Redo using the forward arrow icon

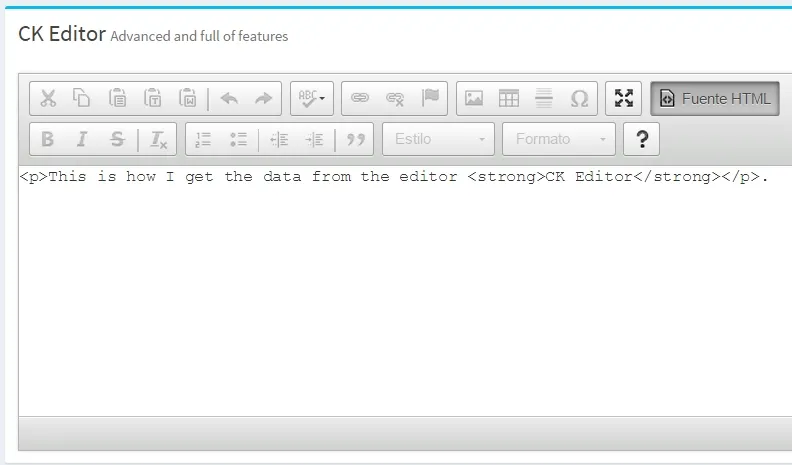click(263, 98)
